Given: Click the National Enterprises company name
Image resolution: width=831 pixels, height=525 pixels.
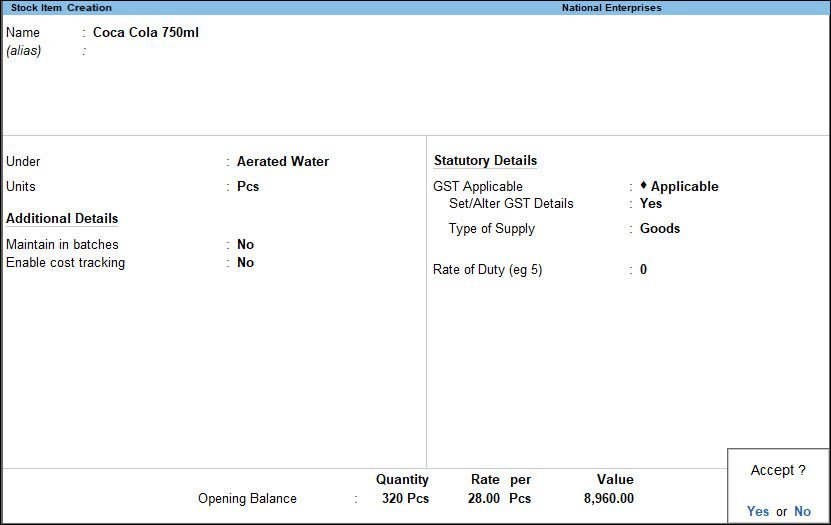Looking at the screenshot, I should pos(611,8).
